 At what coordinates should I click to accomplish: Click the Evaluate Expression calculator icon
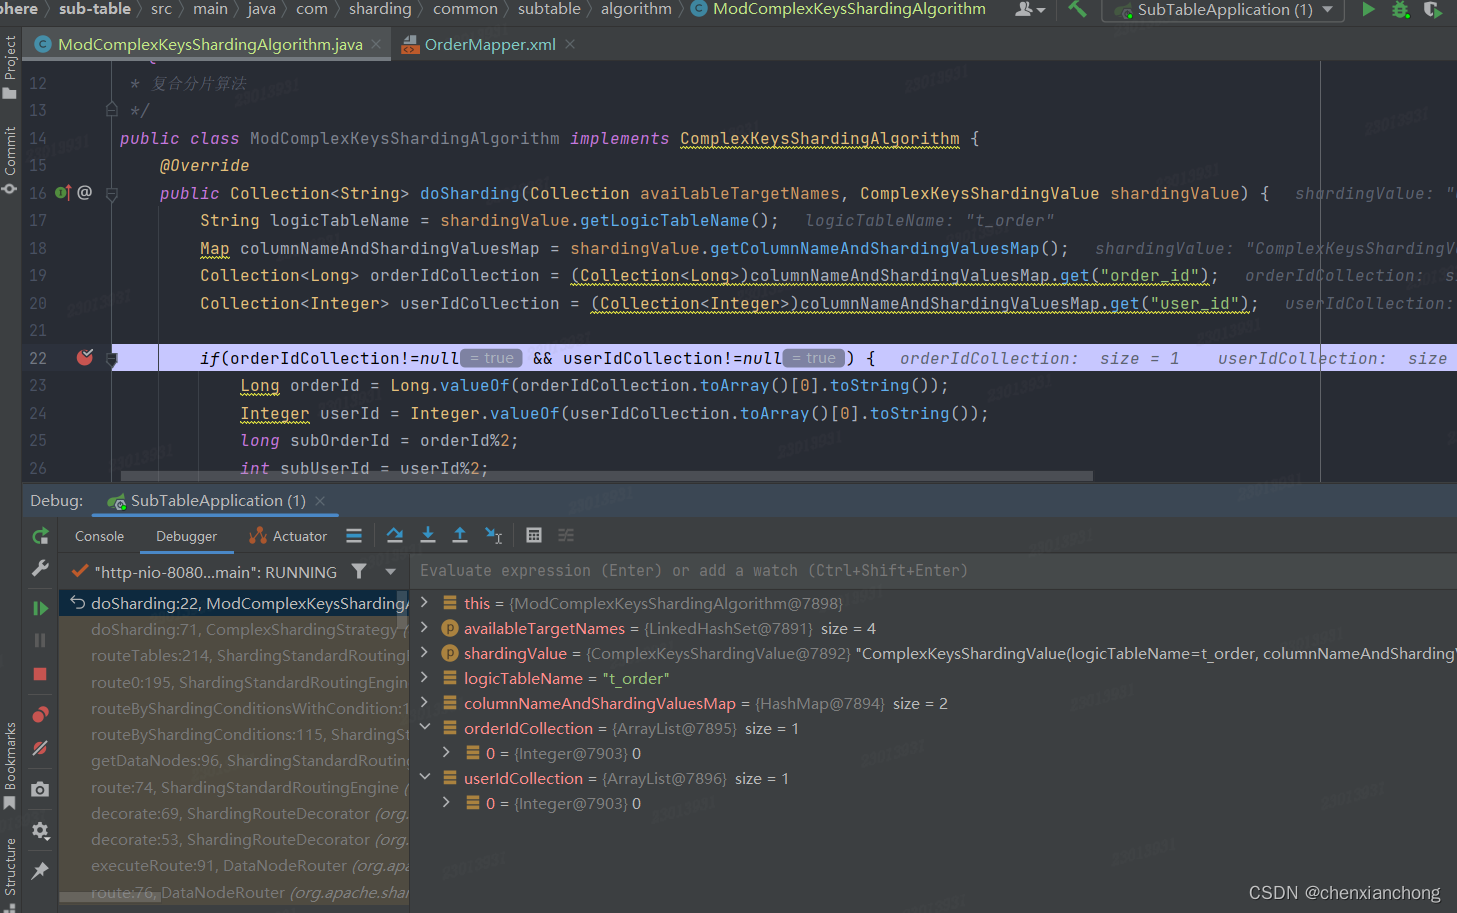[534, 535]
